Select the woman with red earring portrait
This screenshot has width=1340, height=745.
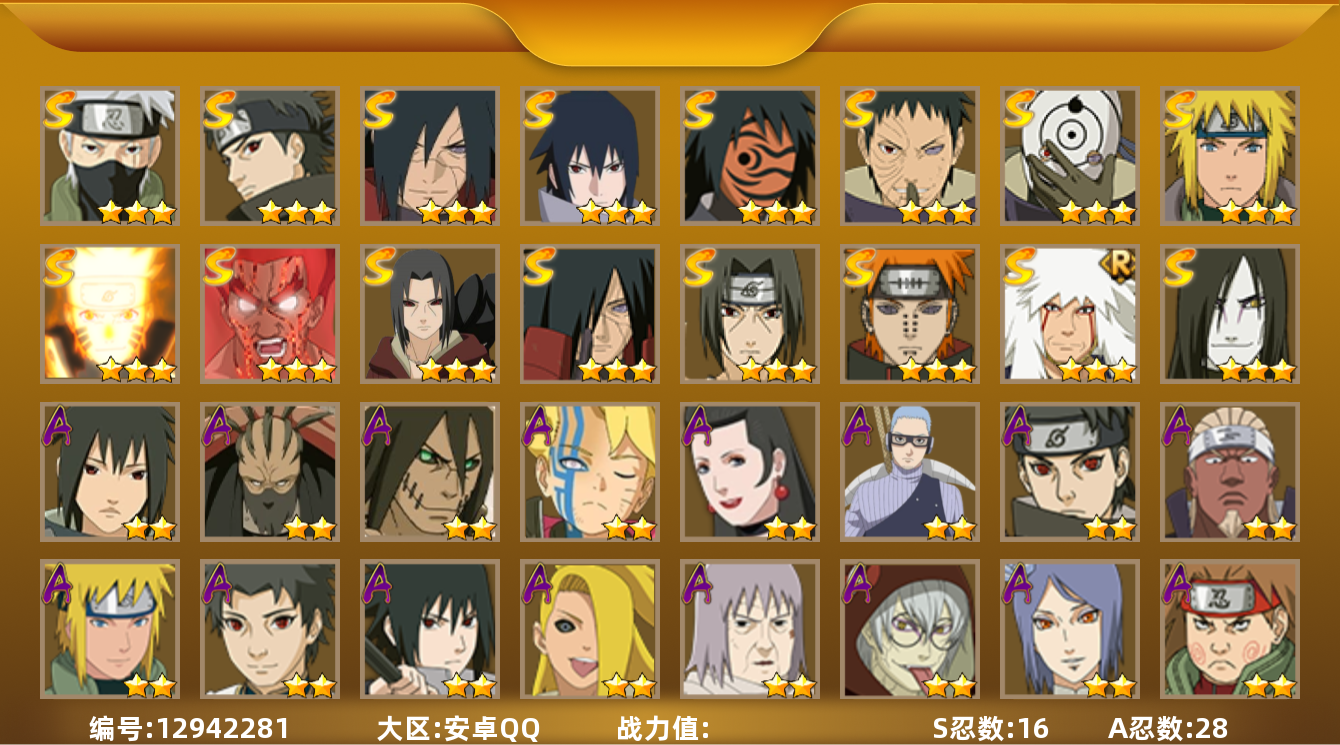coord(749,472)
